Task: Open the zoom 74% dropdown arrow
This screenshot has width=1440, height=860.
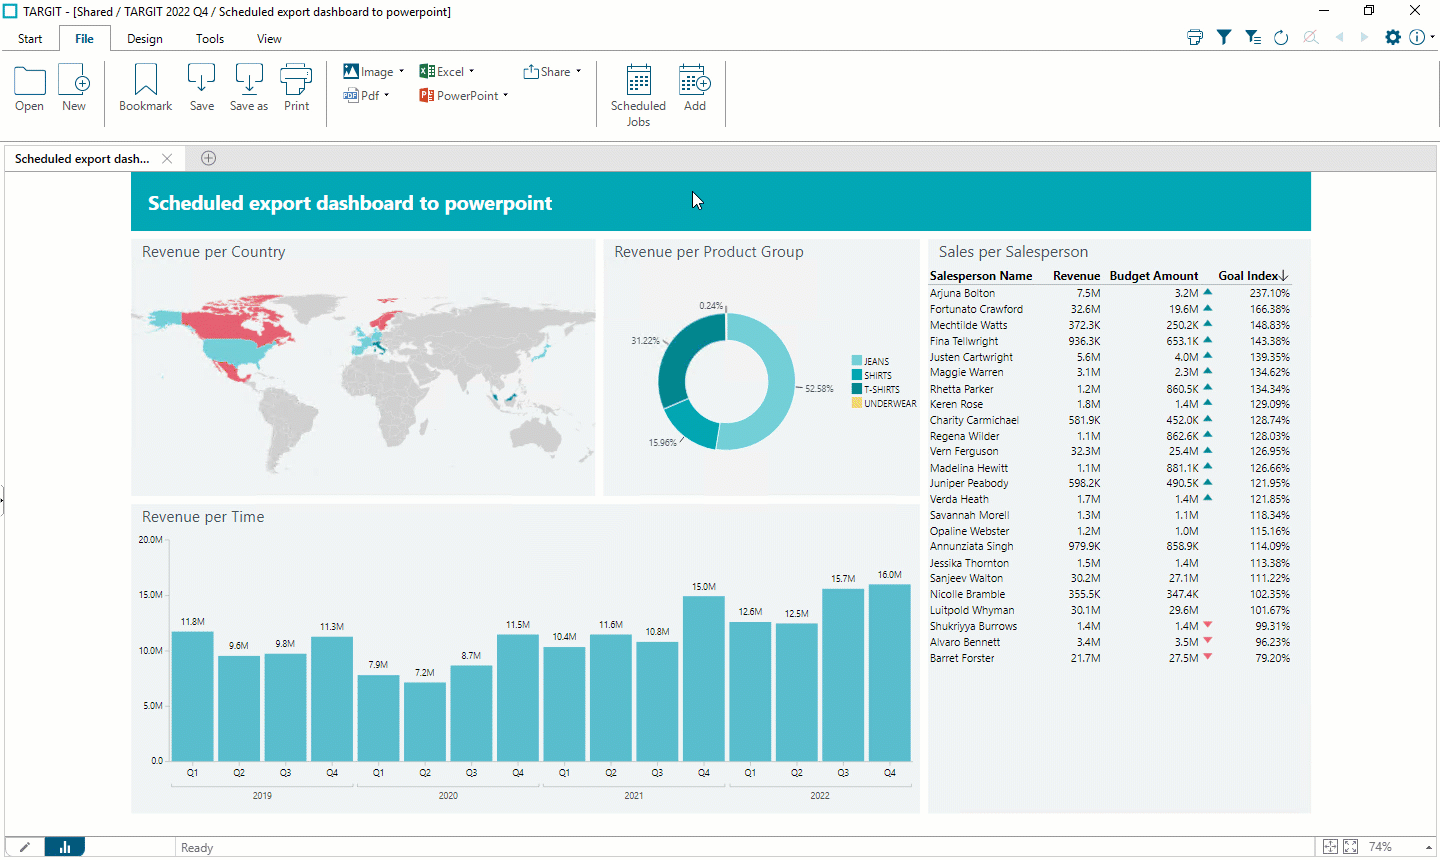Action: (x=1428, y=848)
